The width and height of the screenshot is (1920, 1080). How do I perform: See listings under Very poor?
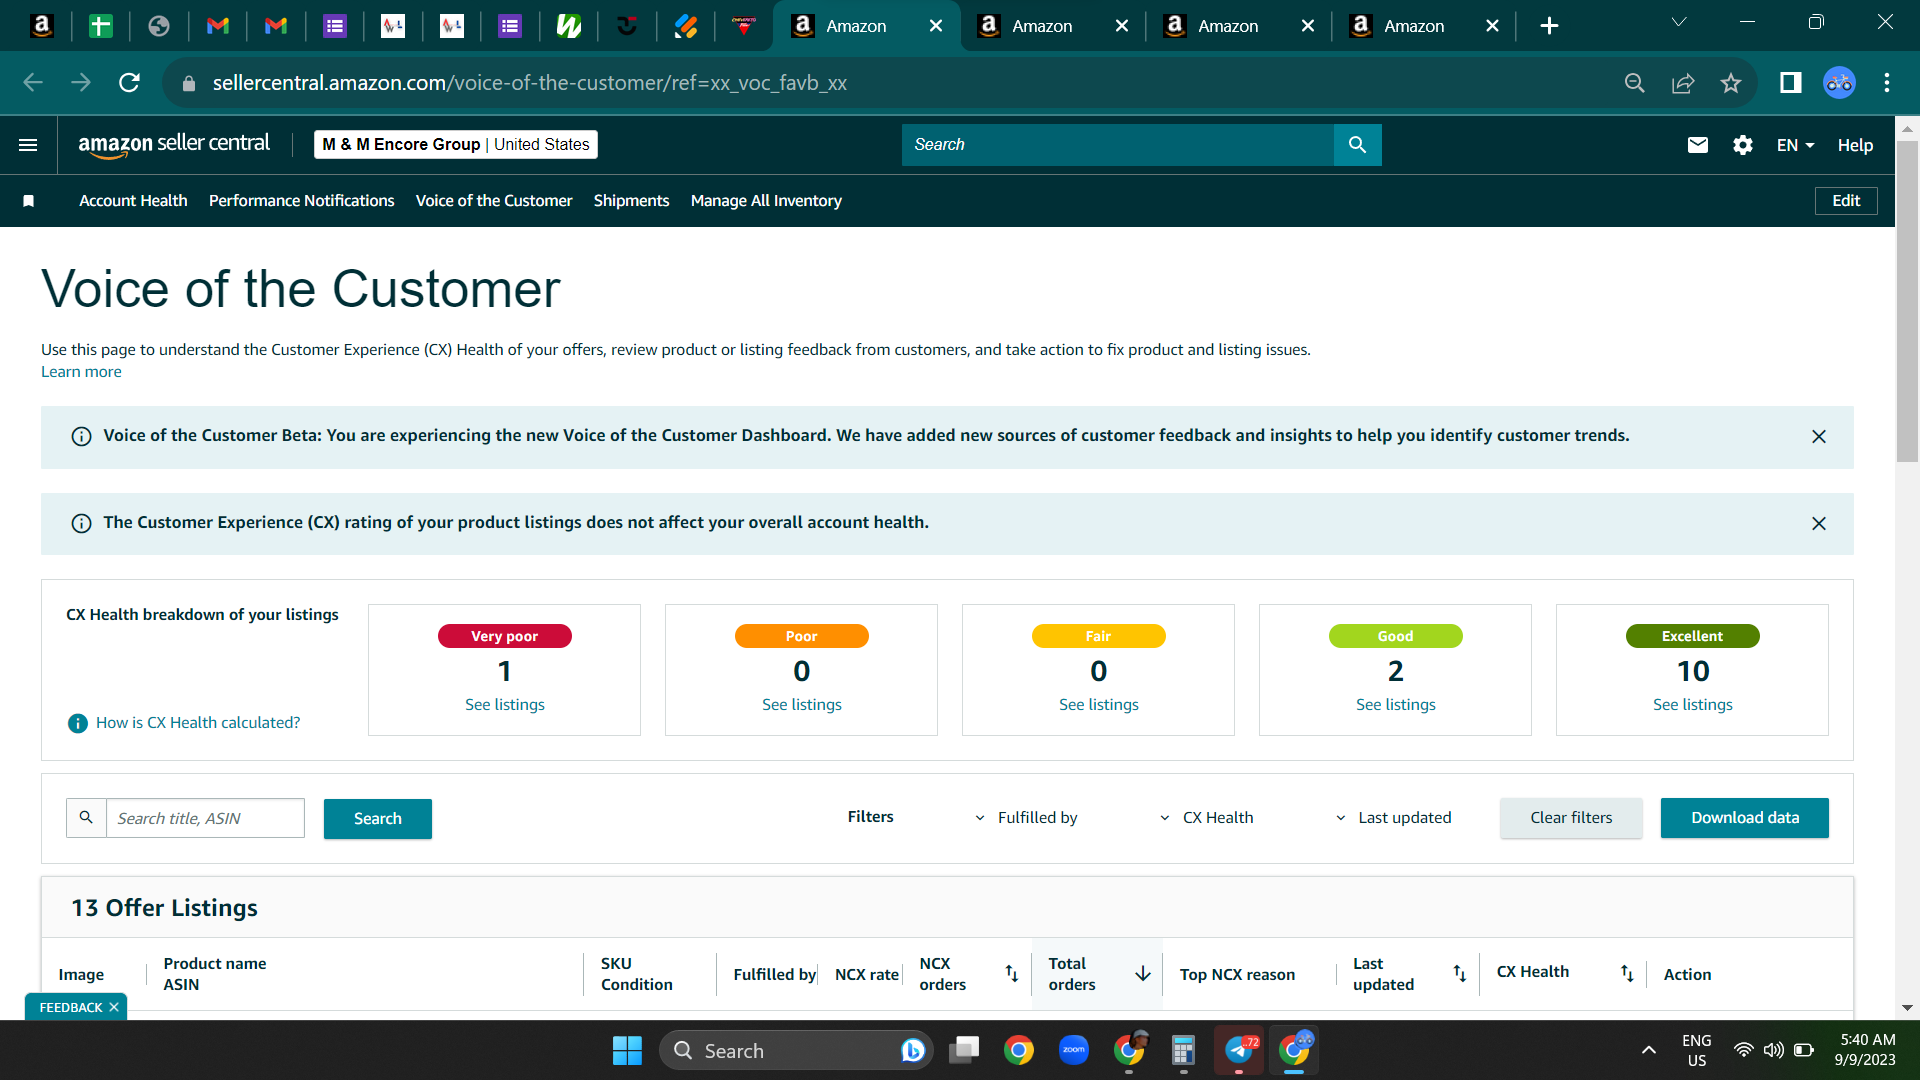click(x=505, y=705)
